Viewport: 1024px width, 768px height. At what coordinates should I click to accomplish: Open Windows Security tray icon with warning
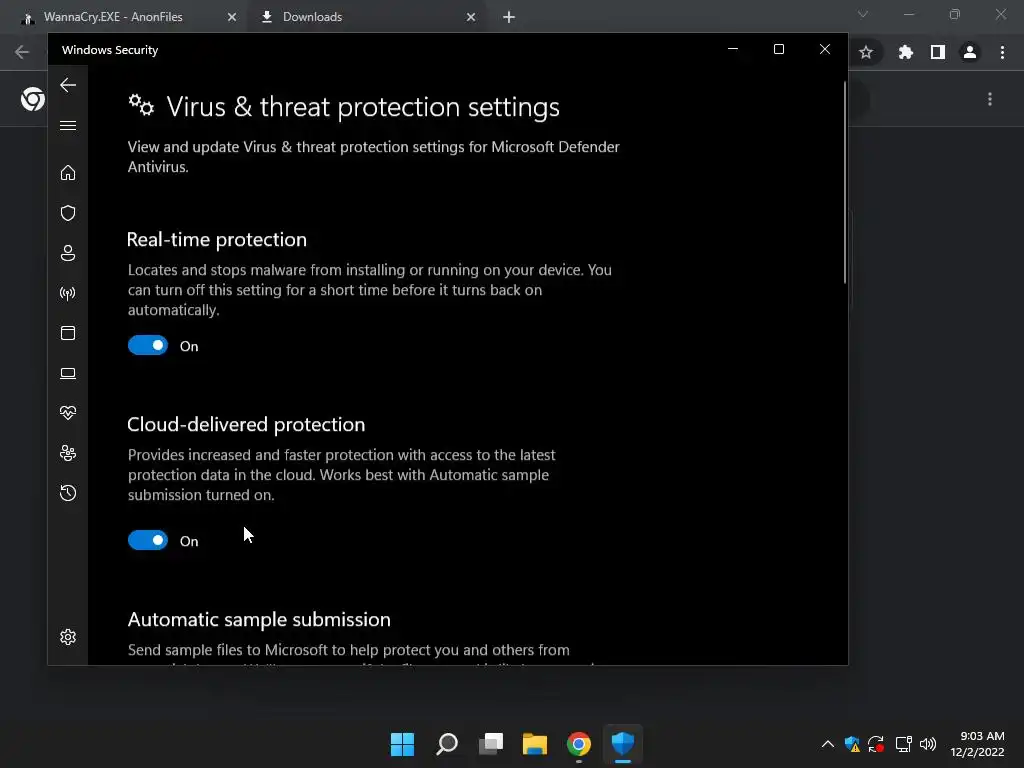click(x=852, y=744)
